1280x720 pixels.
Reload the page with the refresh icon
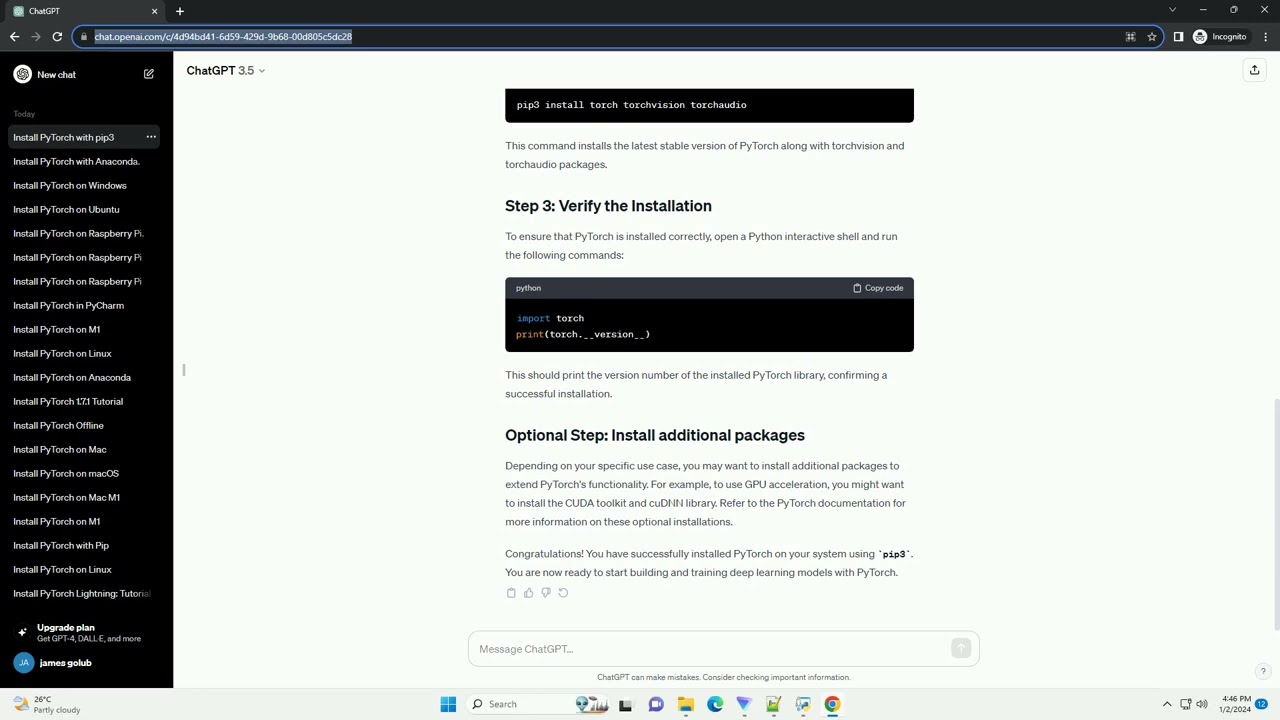[57, 36]
